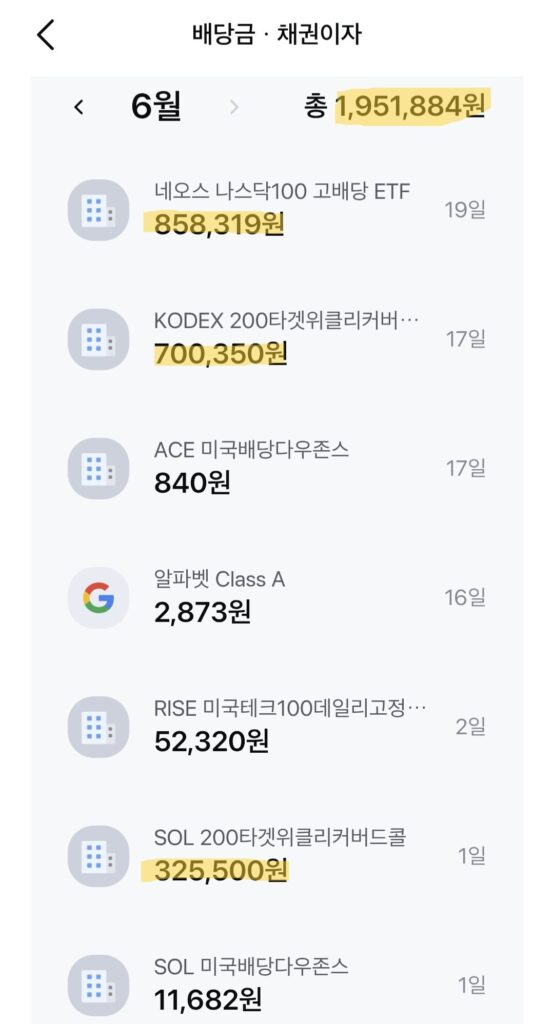Select the 325,500원 SOL dividend amount
This screenshot has width=554, height=1024.
tap(221, 871)
